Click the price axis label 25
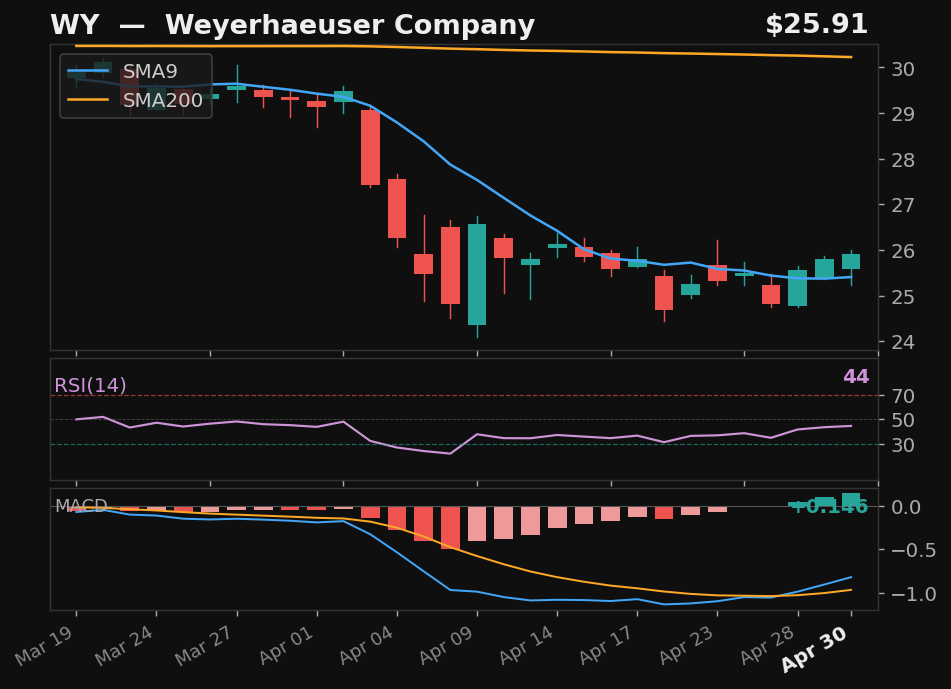 click(x=902, y=297)
